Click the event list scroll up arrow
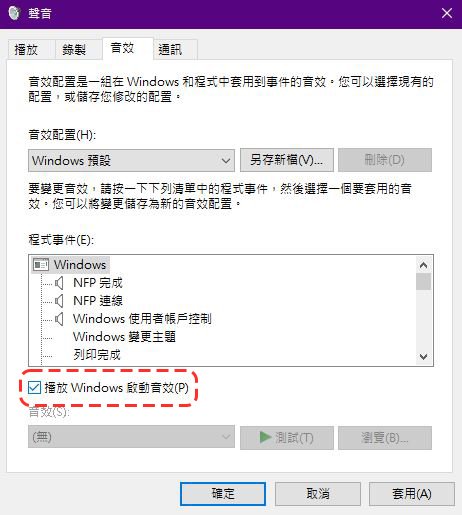Screen dimensions: 462x515 tap(423, 265)
